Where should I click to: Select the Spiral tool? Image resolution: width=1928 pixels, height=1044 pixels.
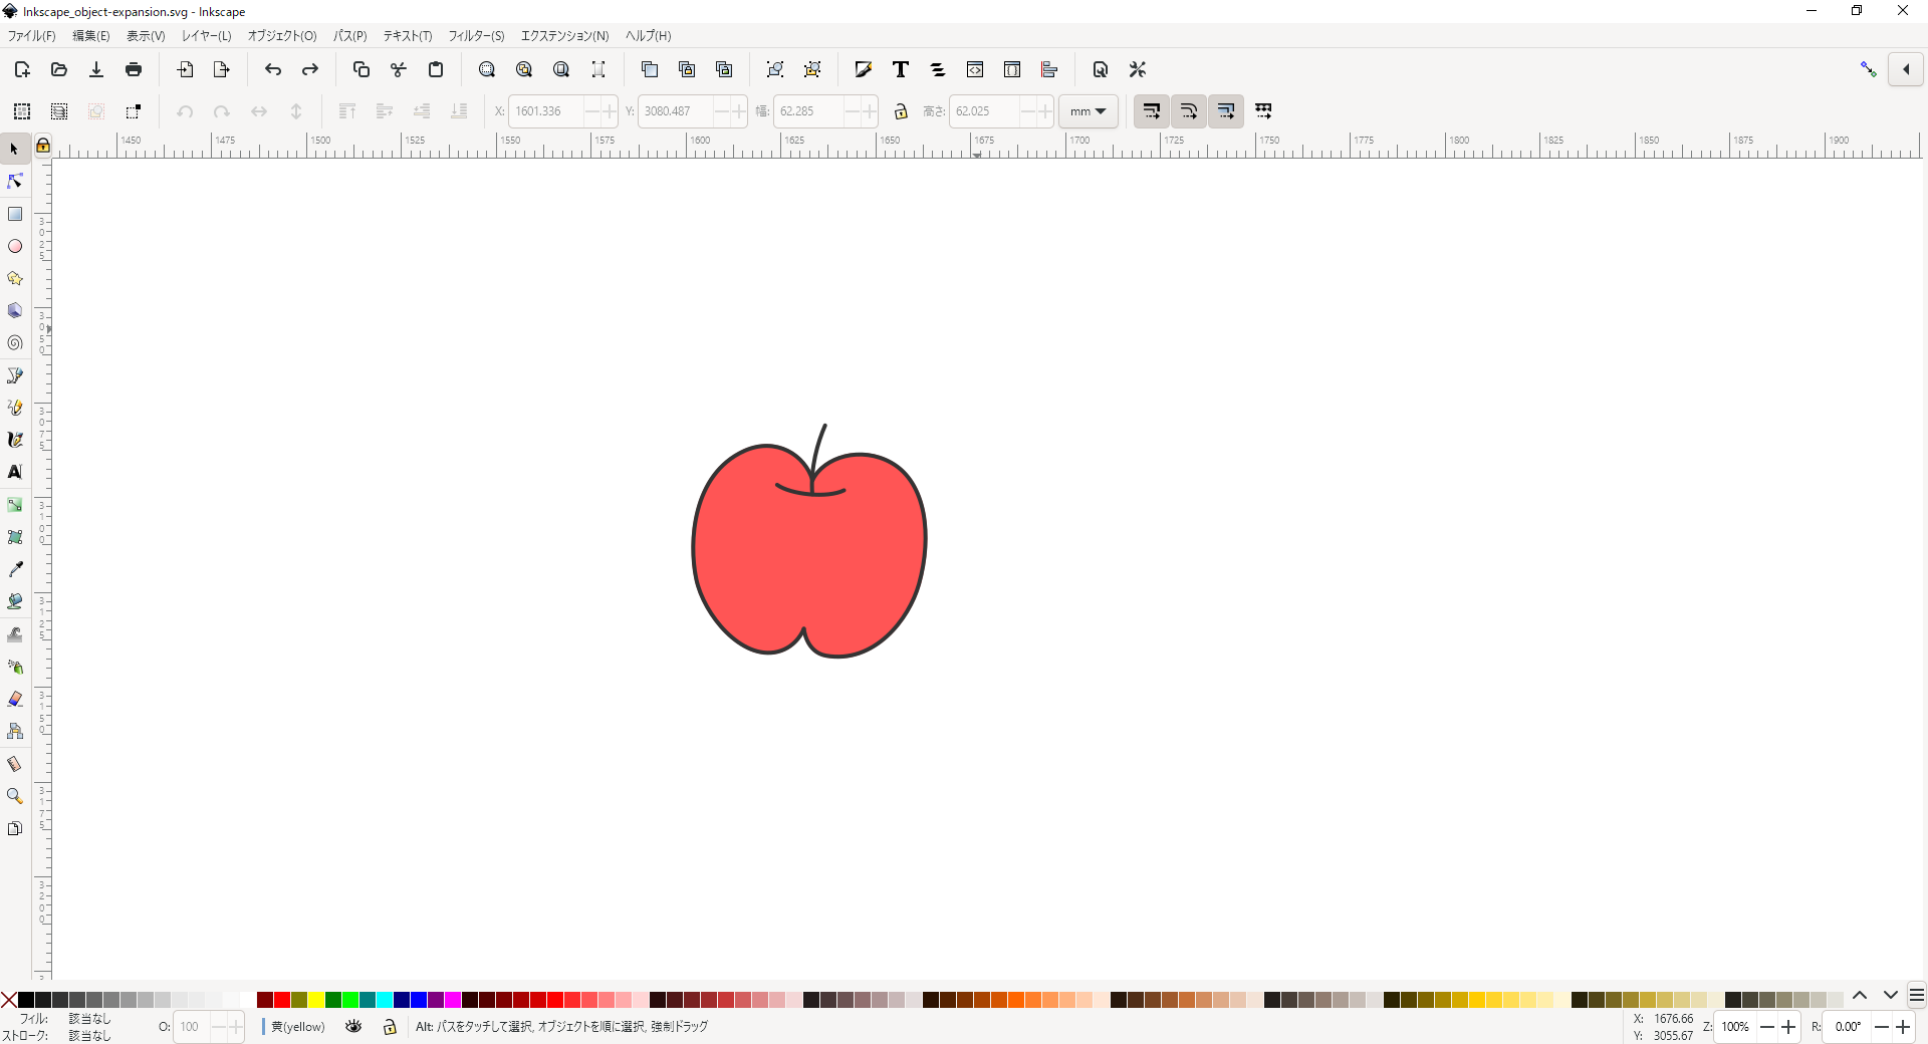click(15, 343)
